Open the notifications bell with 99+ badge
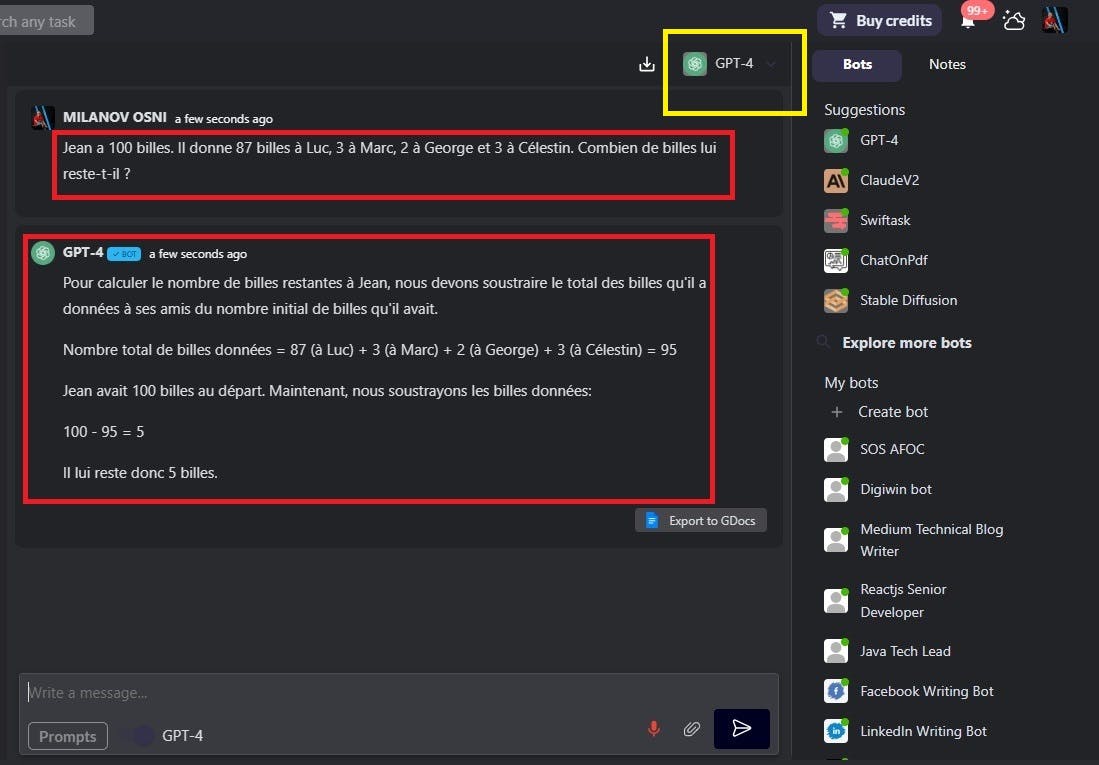This screenshot has width=1099, height=765. point(969,20)
